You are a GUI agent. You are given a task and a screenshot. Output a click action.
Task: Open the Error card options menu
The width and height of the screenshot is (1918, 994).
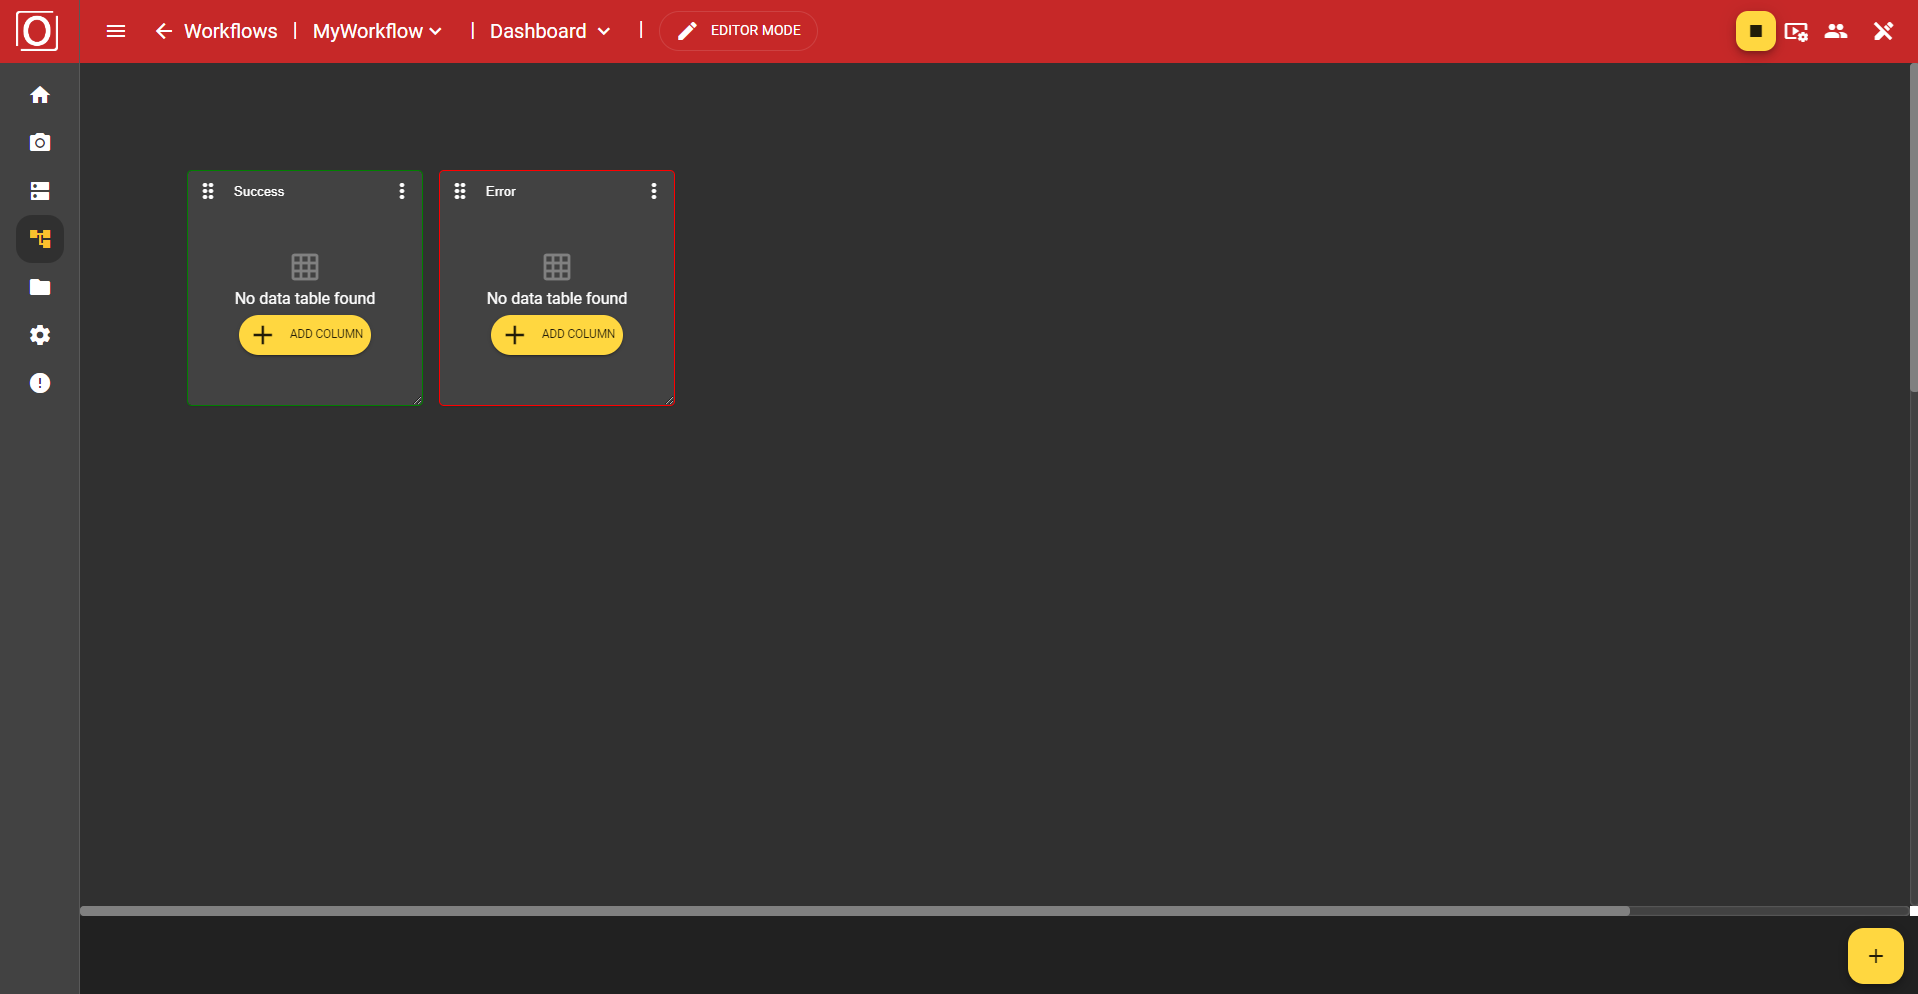(654, 190)
